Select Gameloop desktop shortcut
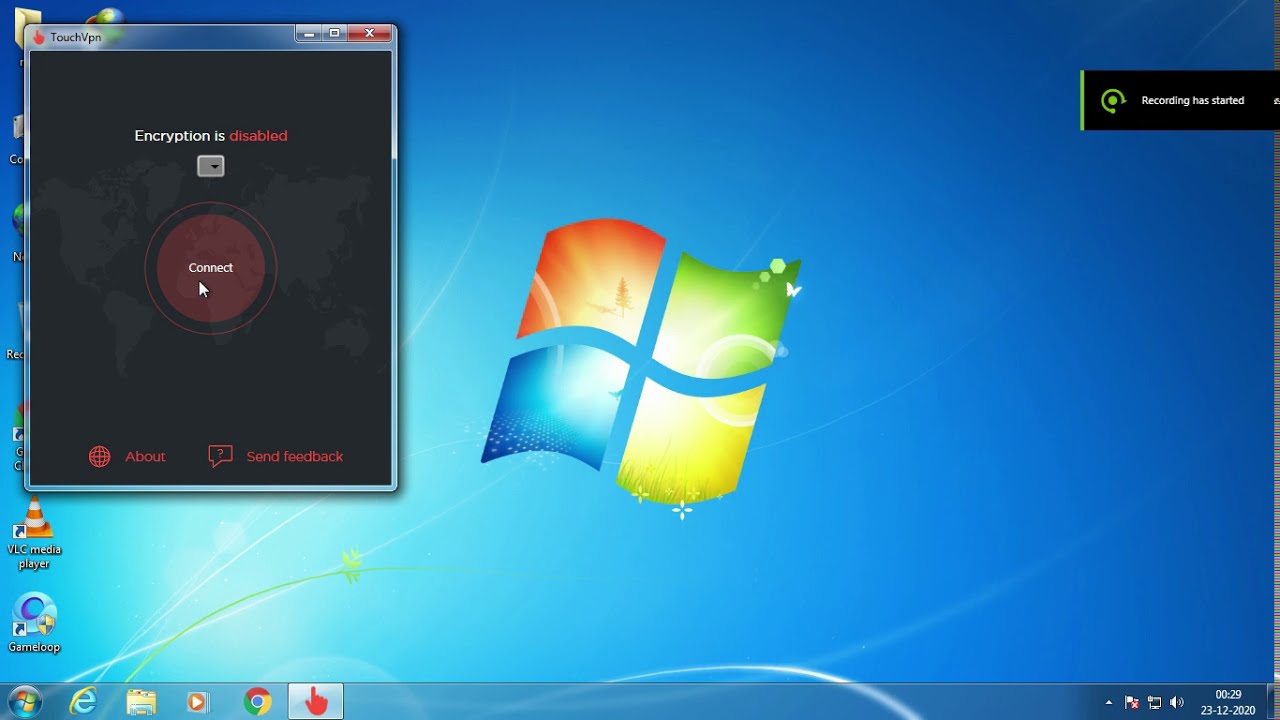The height and width of the screenshot is (720, 1280). (x=34, y=624)
